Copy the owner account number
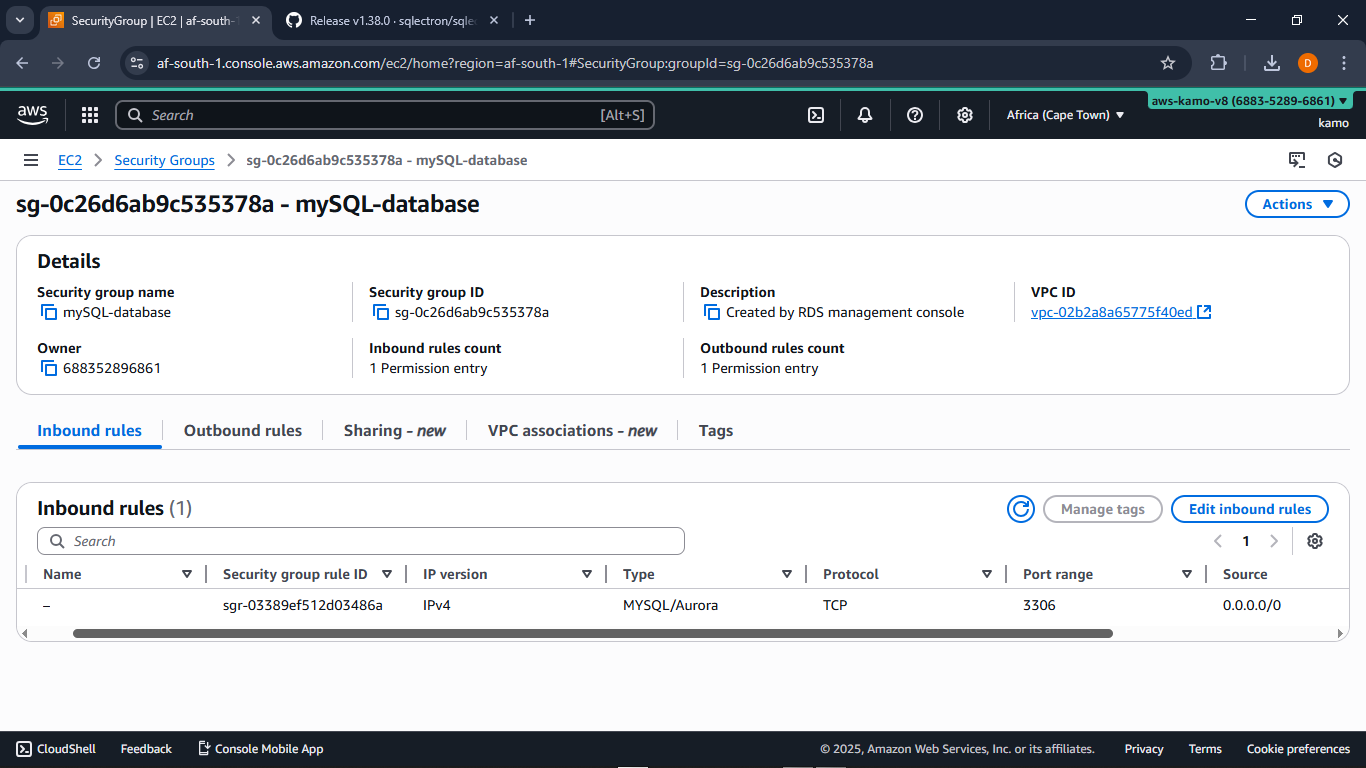Image resolution: width=1366 pixels, height=768 pixels. pos(48,368)
